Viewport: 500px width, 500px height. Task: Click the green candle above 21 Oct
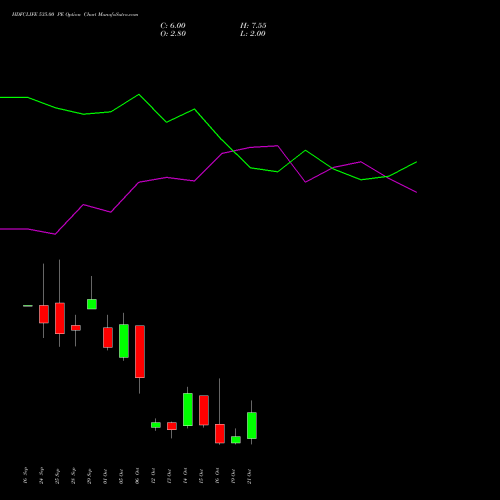tap(252, 426)
